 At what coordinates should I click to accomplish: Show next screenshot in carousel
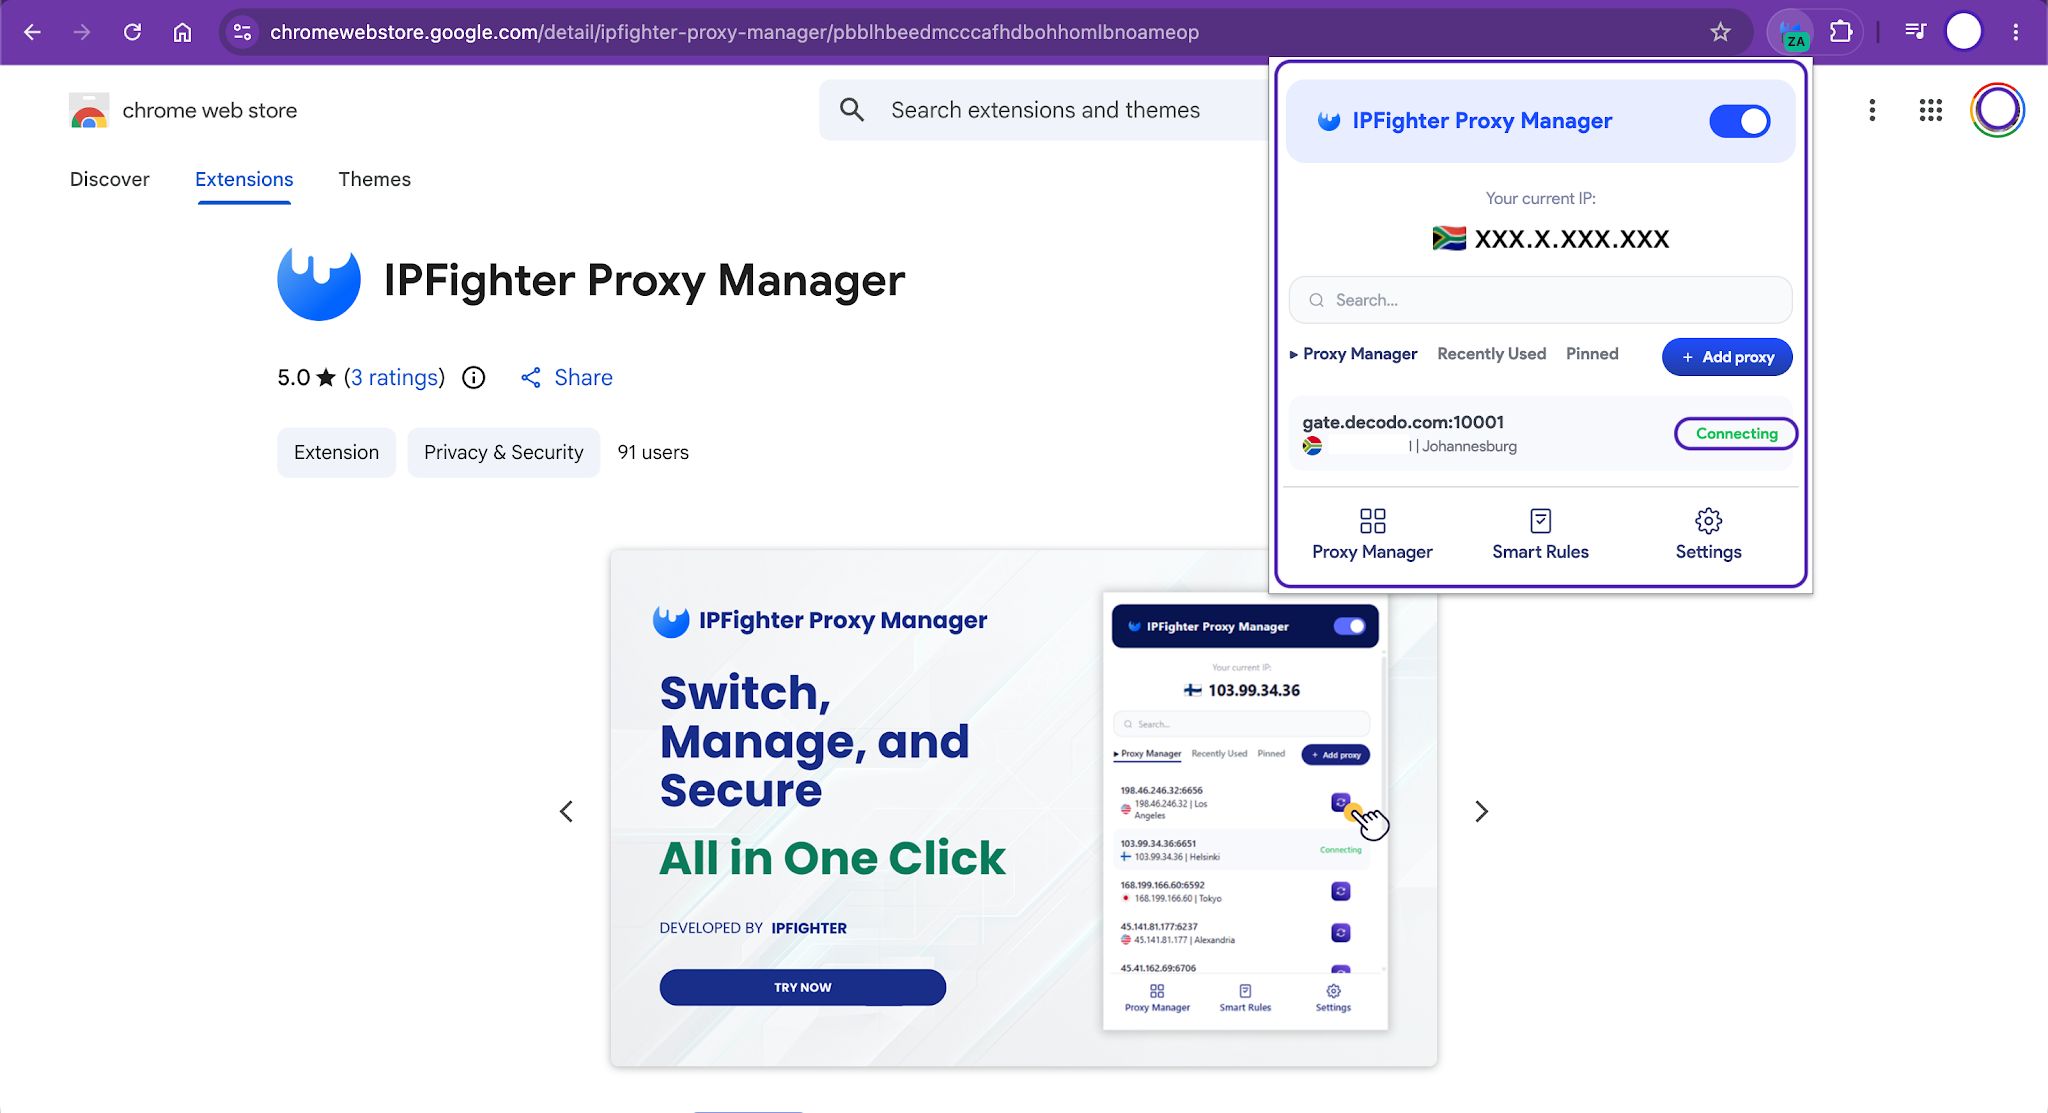1482,811
